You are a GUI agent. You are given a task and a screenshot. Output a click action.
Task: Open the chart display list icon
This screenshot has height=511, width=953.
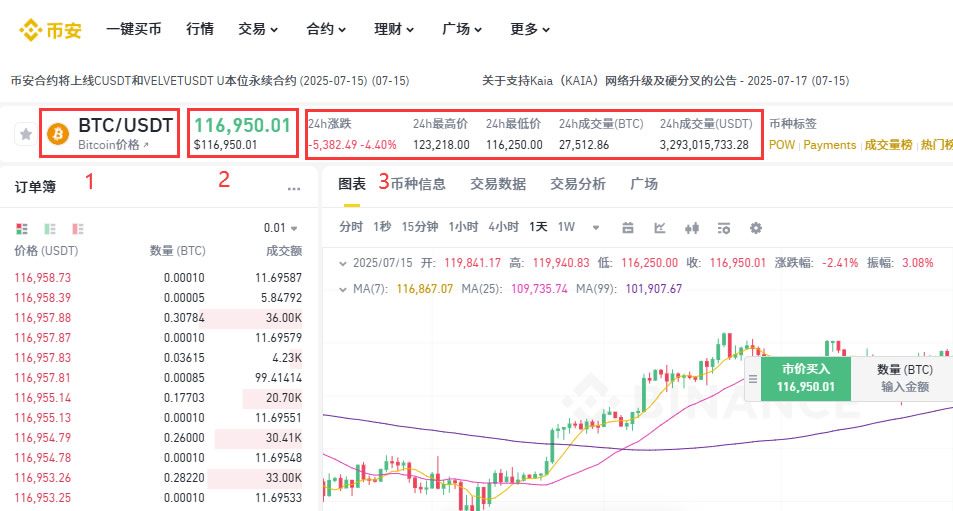point(723,228)
